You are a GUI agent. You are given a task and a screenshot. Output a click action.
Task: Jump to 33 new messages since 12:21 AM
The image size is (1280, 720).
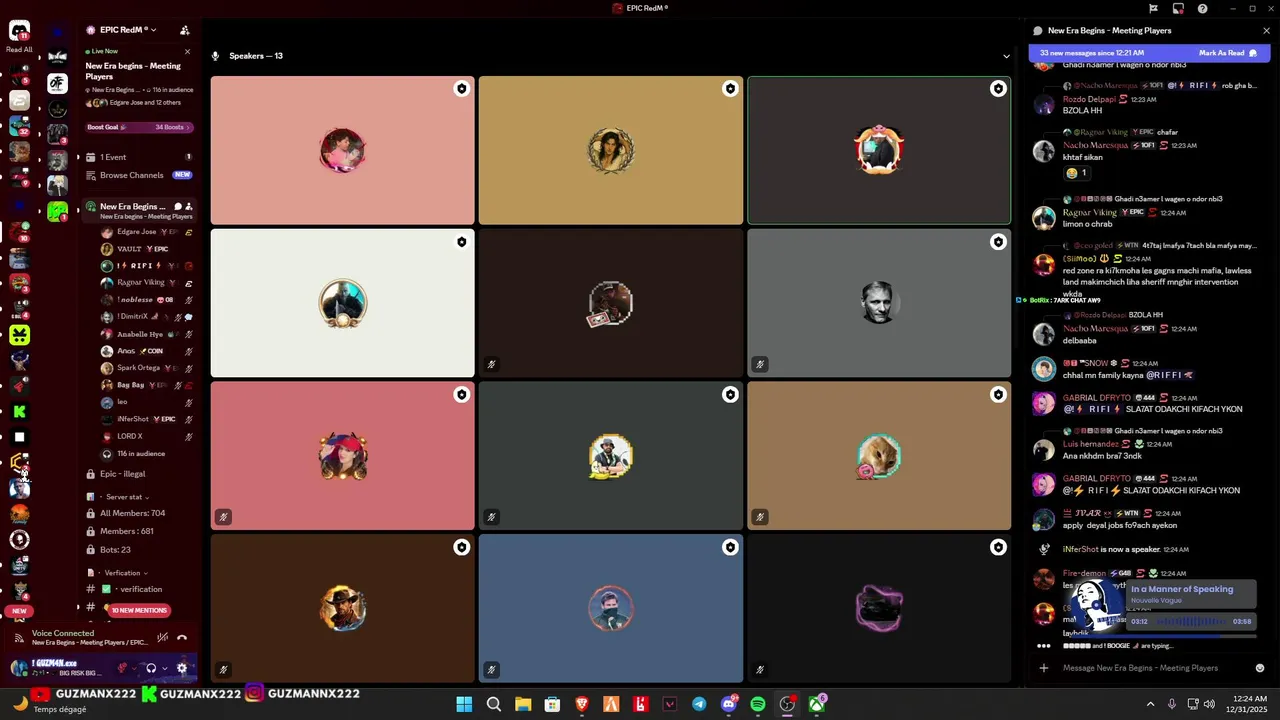point(1092,53)
